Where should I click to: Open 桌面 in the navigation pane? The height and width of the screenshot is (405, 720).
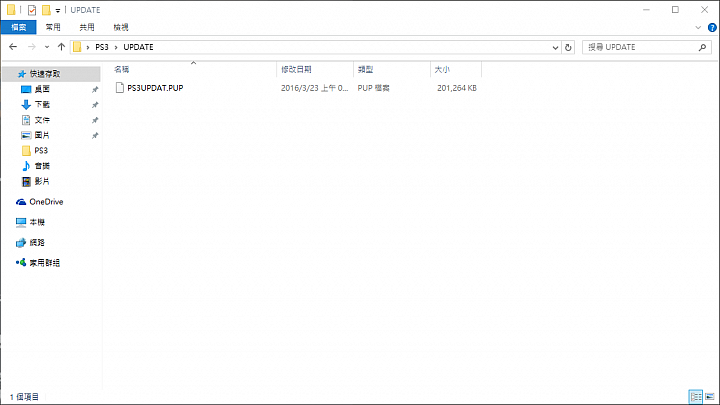pos(42,89)
